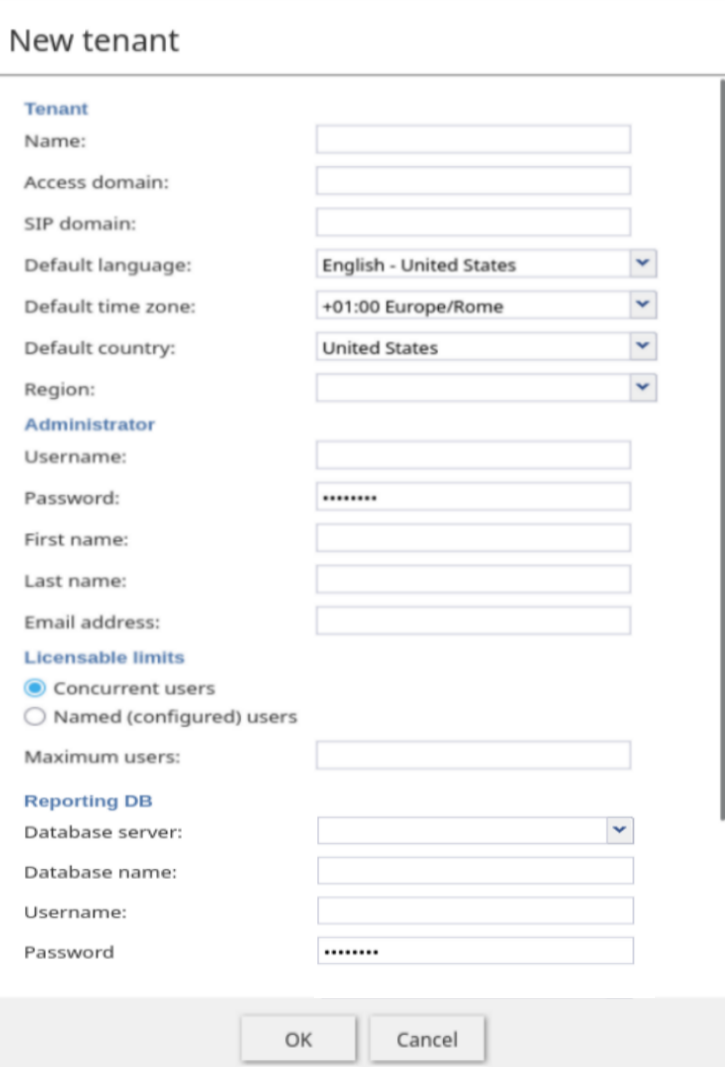Click the OK button
The width and height of the screenshot is (725, 1067).
297,1039
